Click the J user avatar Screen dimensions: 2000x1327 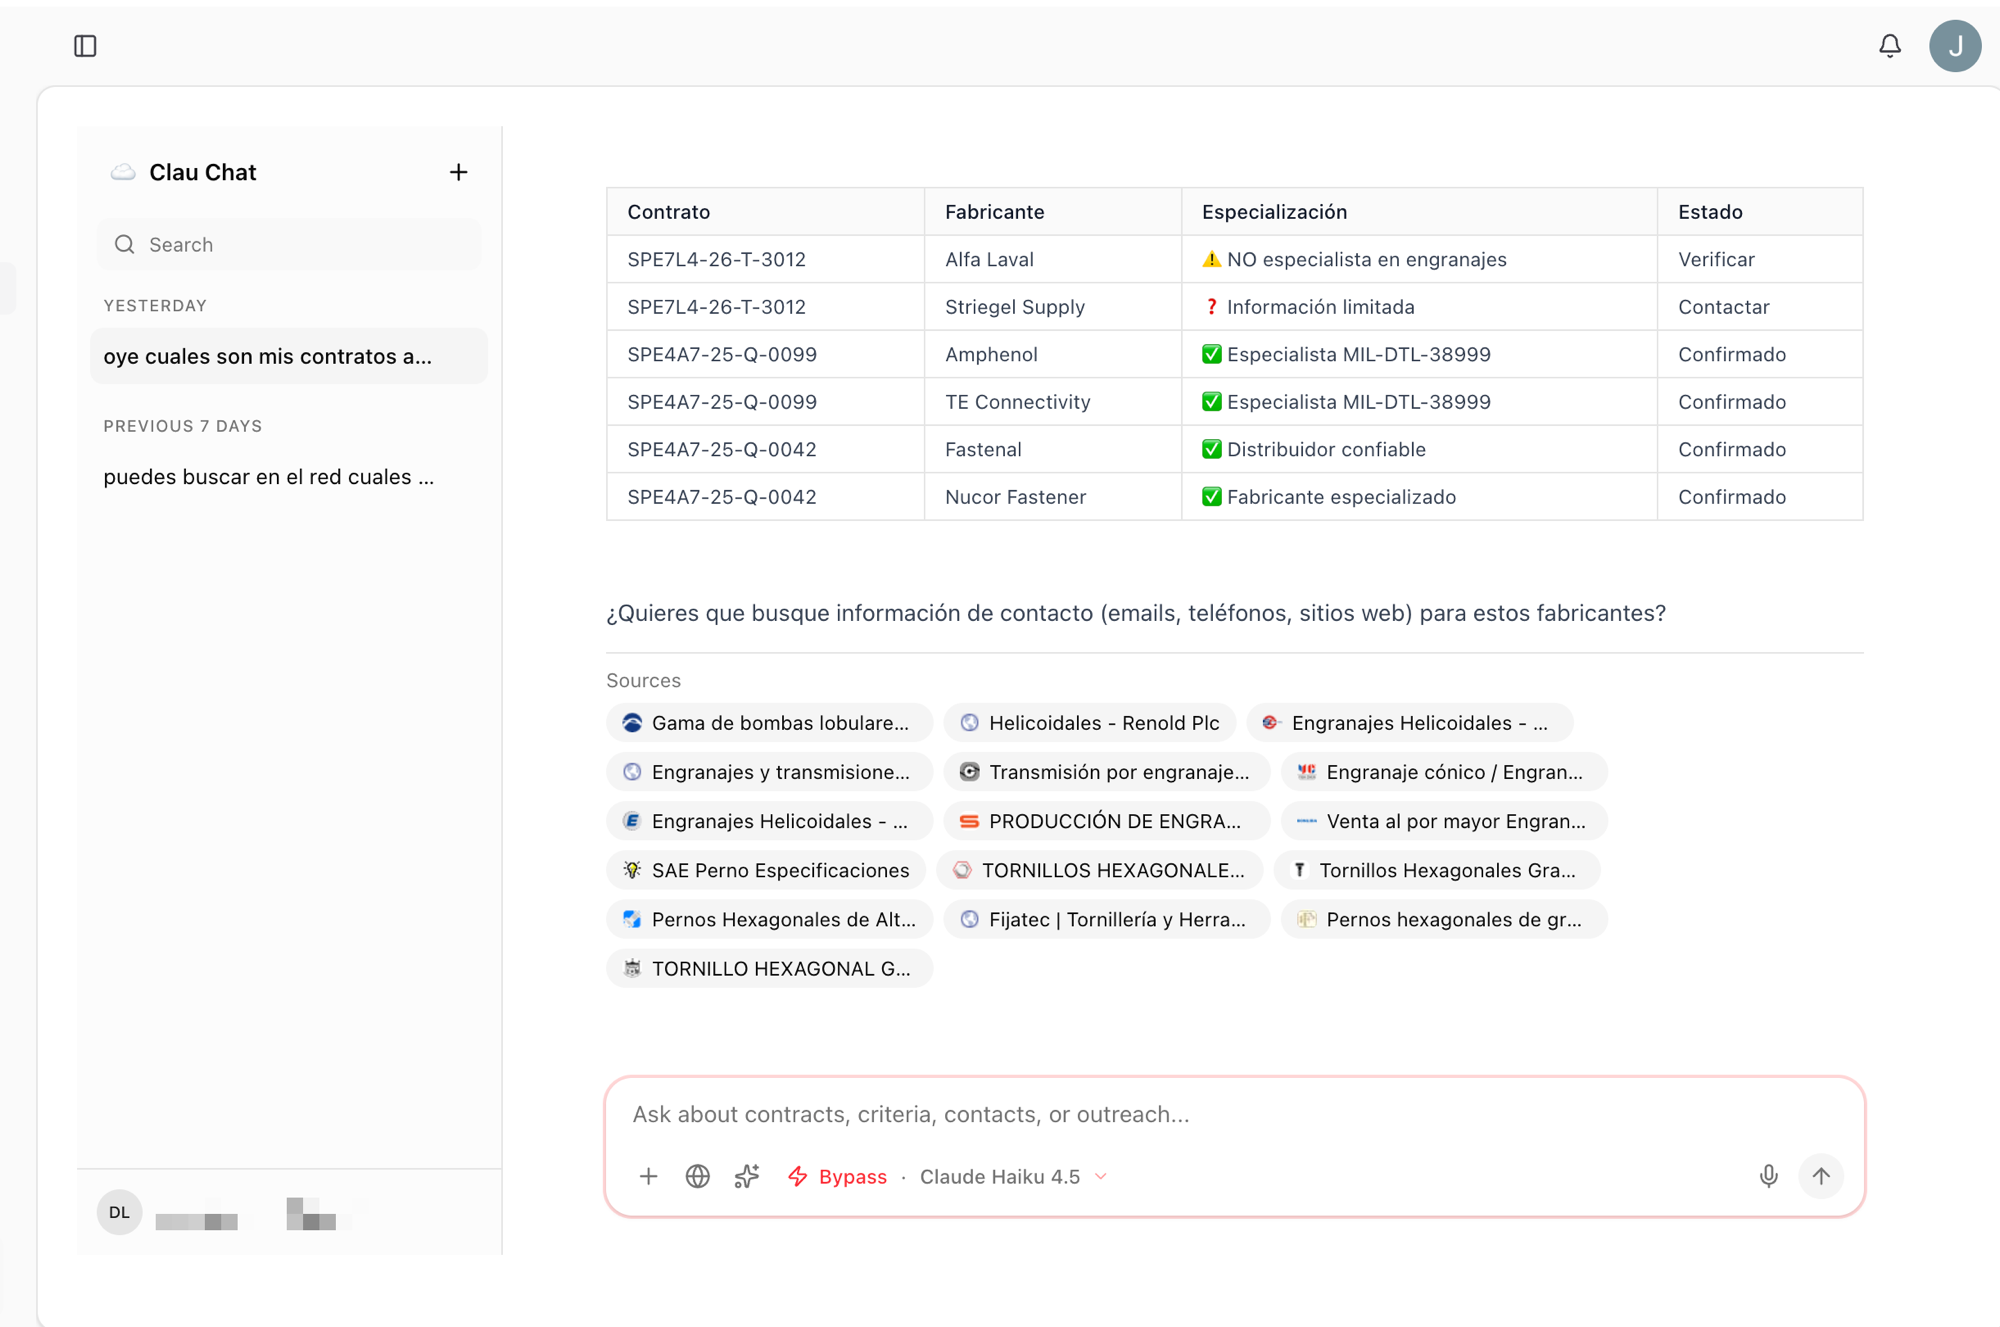click(x=1954, y=46)
